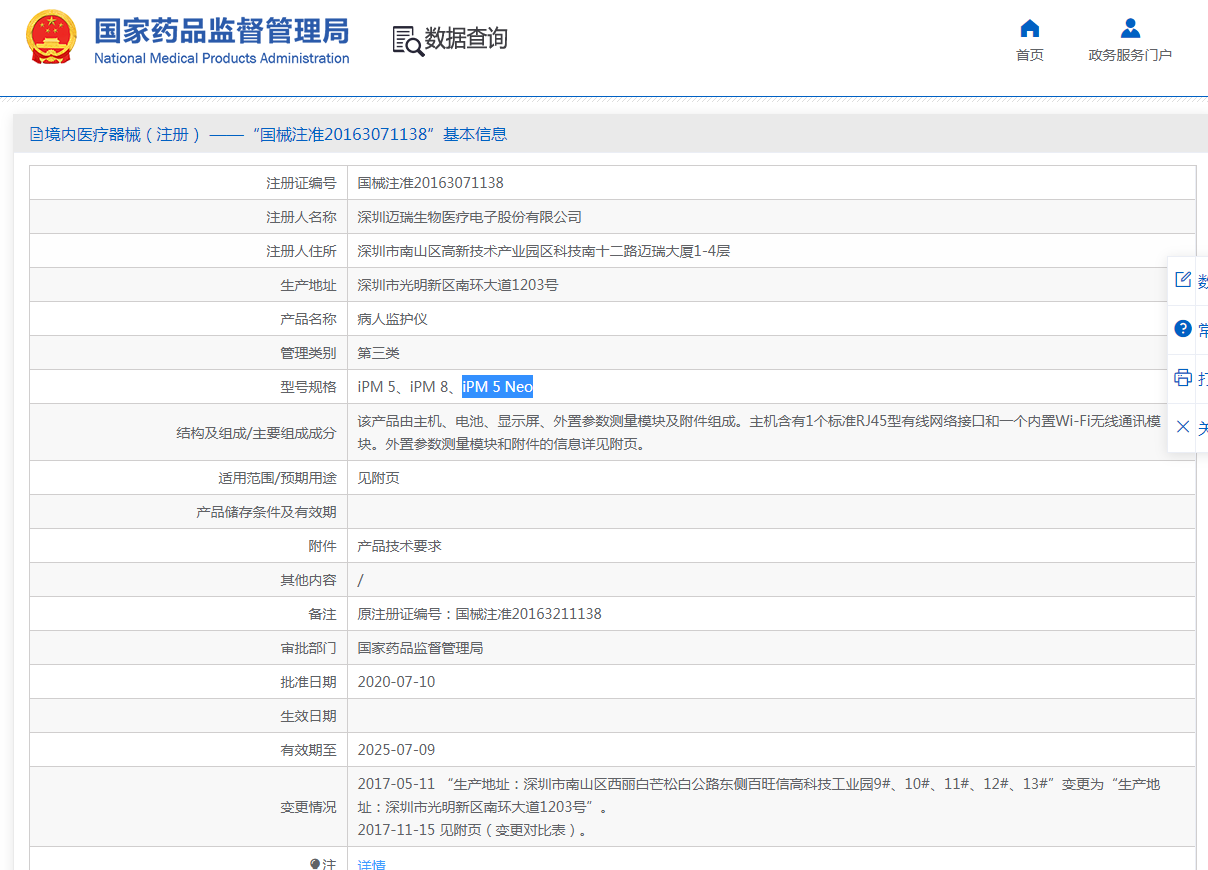
Task: Click product name 病人监护仪
Action: coord(393,319)
